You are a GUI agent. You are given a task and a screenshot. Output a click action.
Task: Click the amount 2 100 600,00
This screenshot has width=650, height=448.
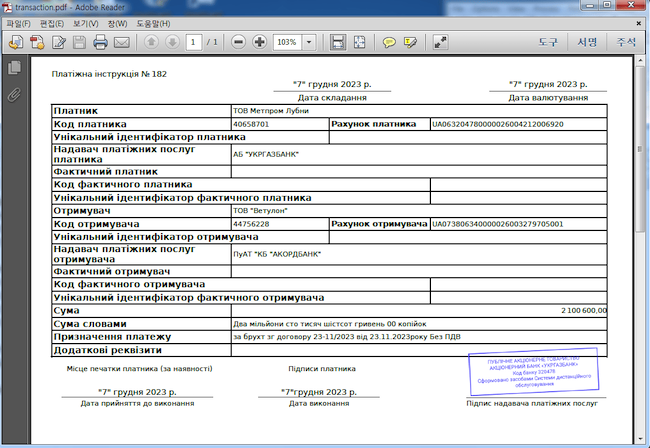click(584, 310)
